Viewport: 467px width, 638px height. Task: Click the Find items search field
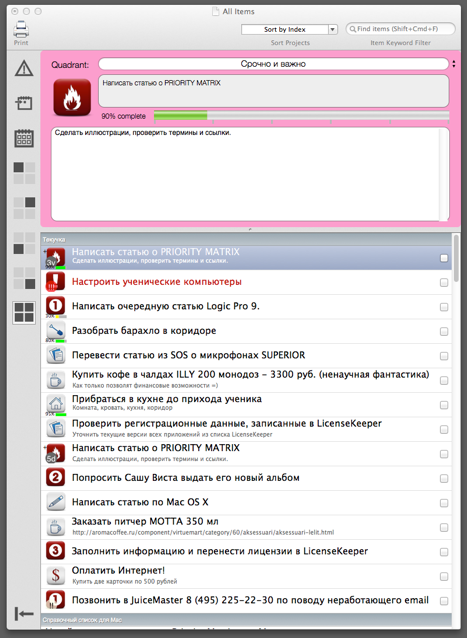pyautogui.click(x=400, y=29)
